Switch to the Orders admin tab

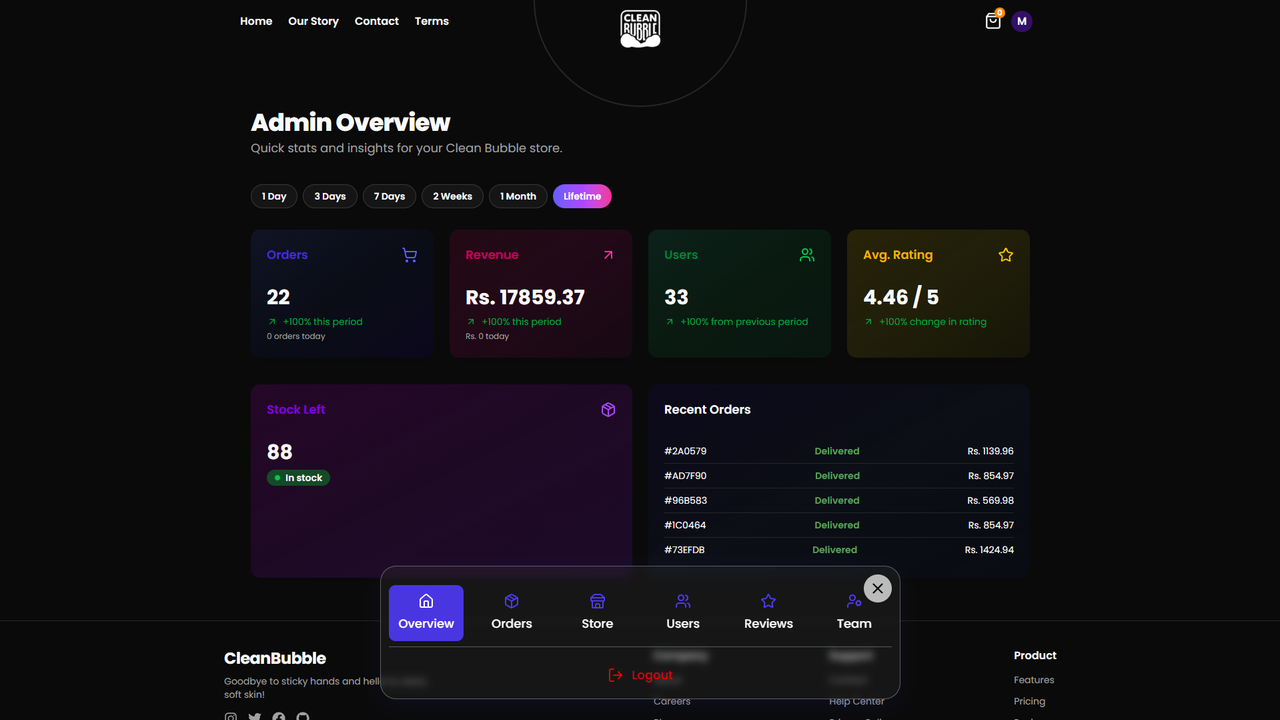(x=512, y=613)
